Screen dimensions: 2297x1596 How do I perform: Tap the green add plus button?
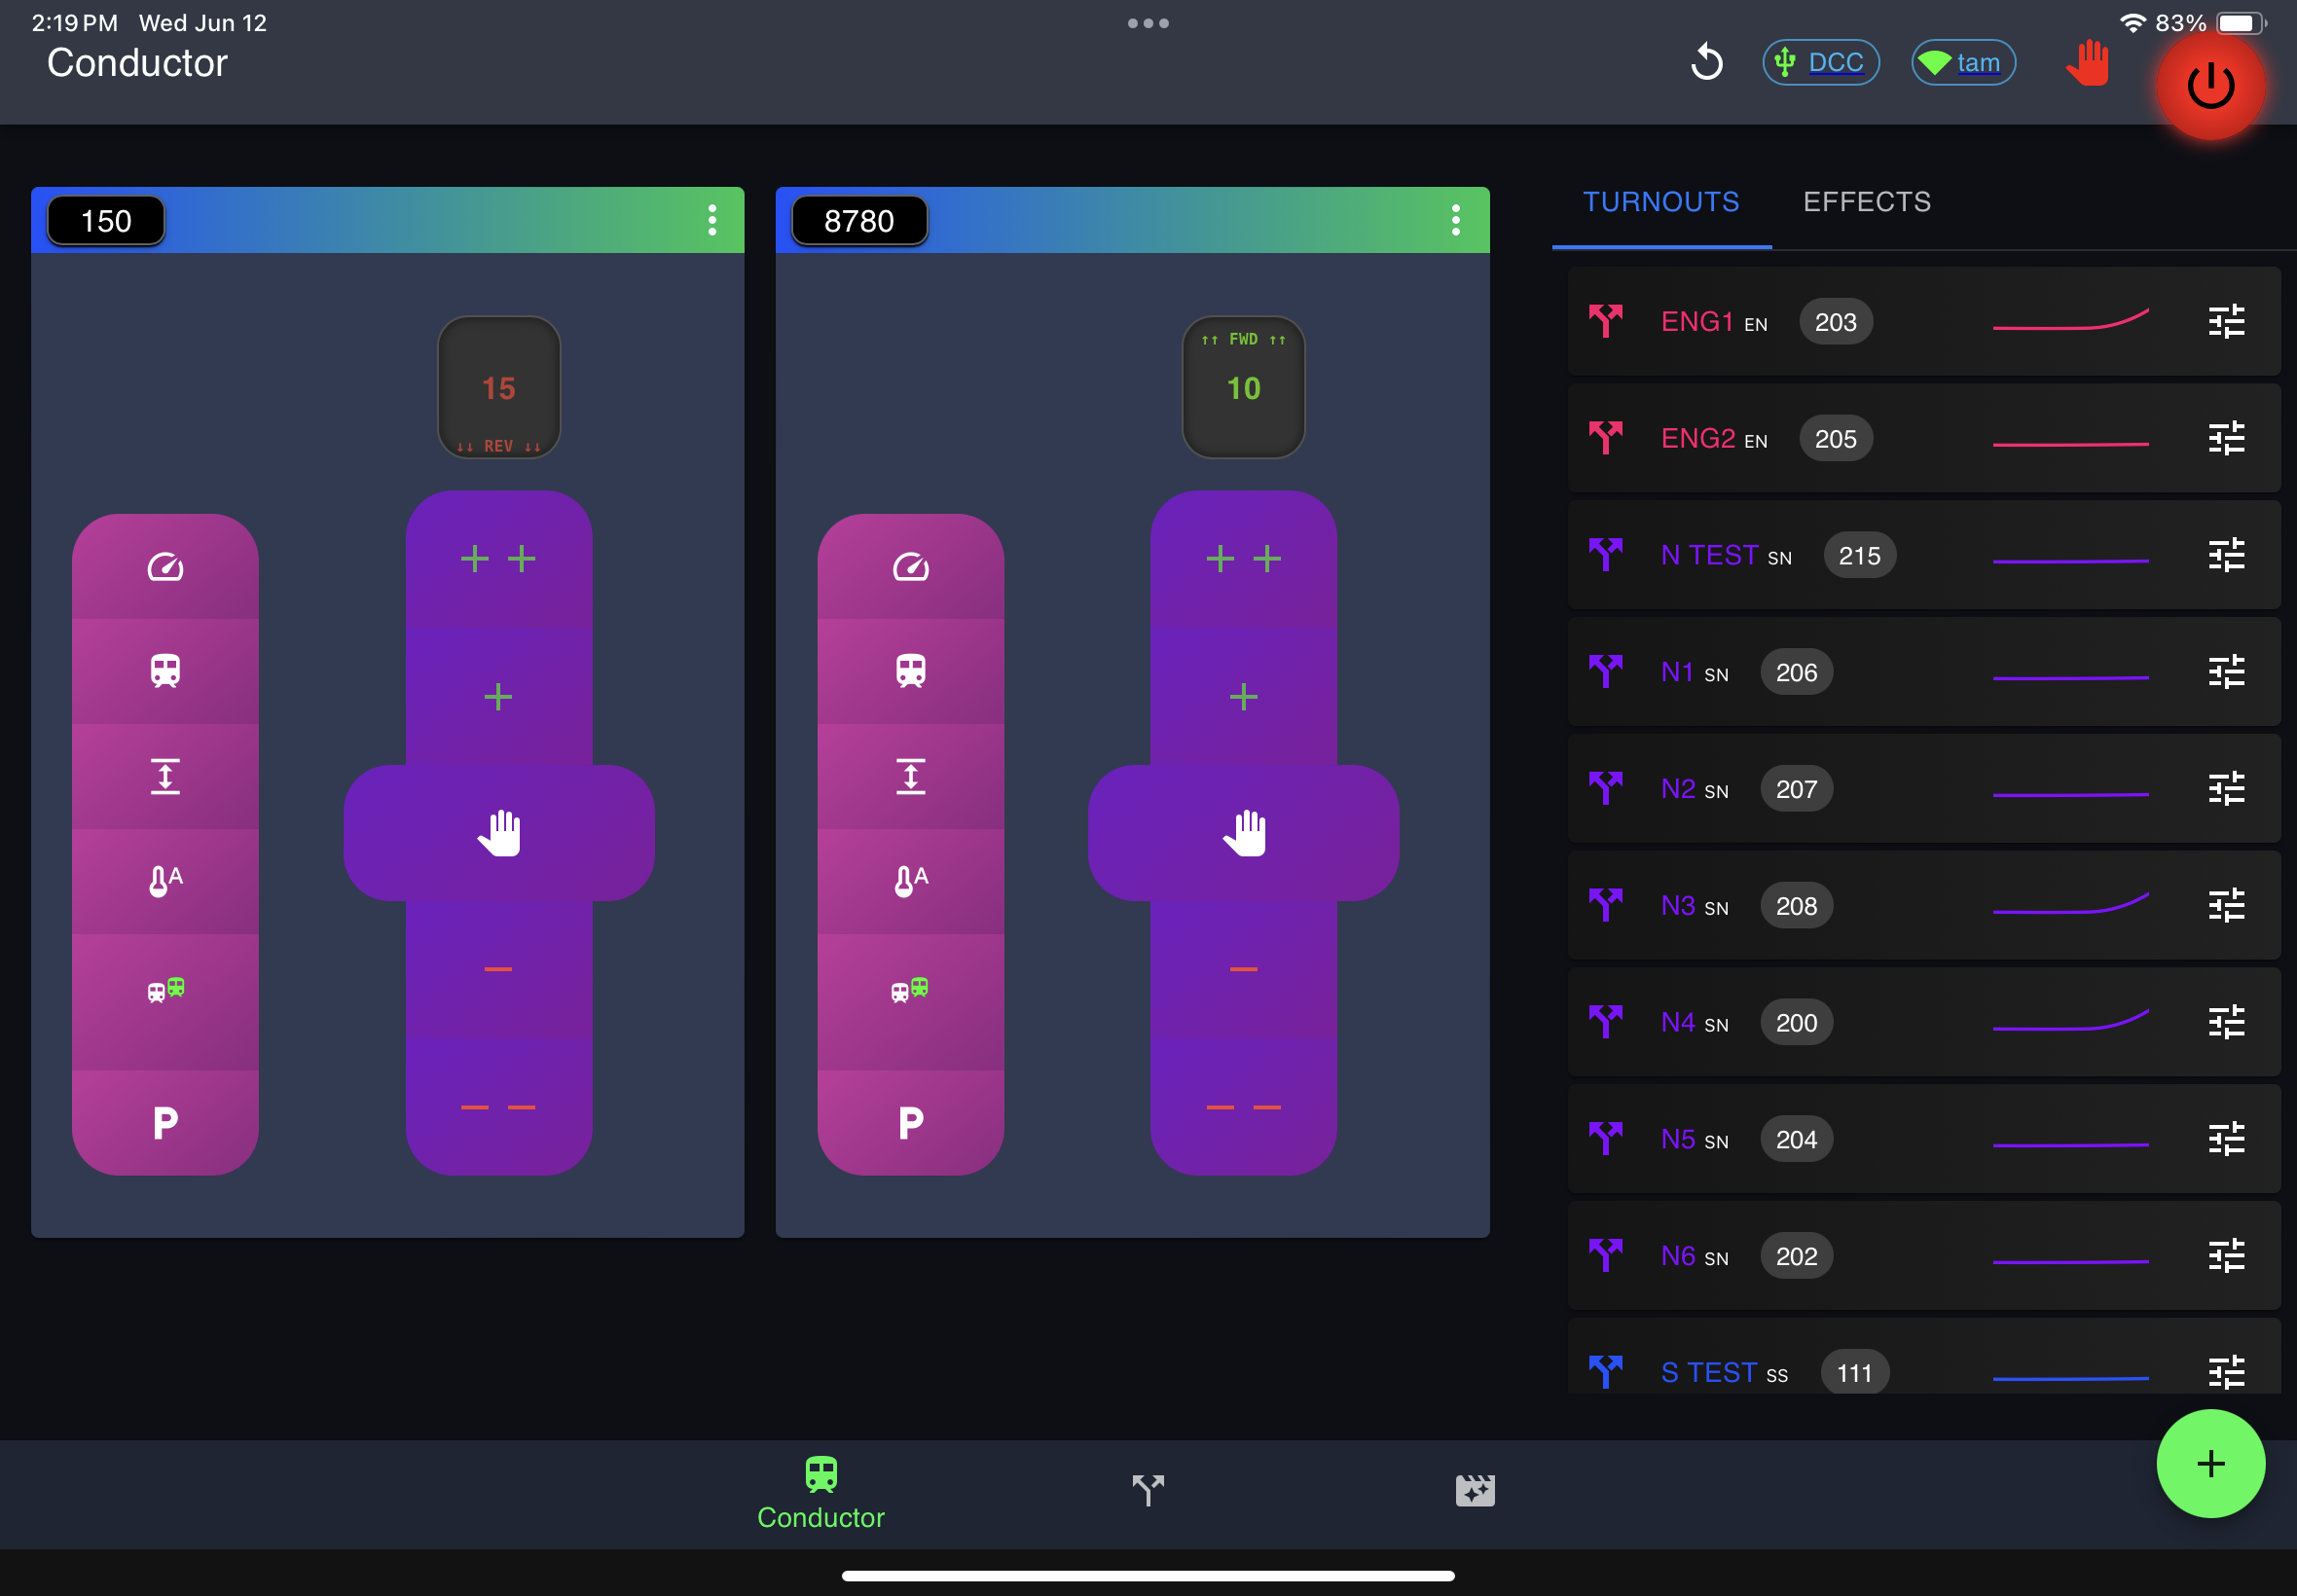pyautogui.click(x=2209, y=1463)
